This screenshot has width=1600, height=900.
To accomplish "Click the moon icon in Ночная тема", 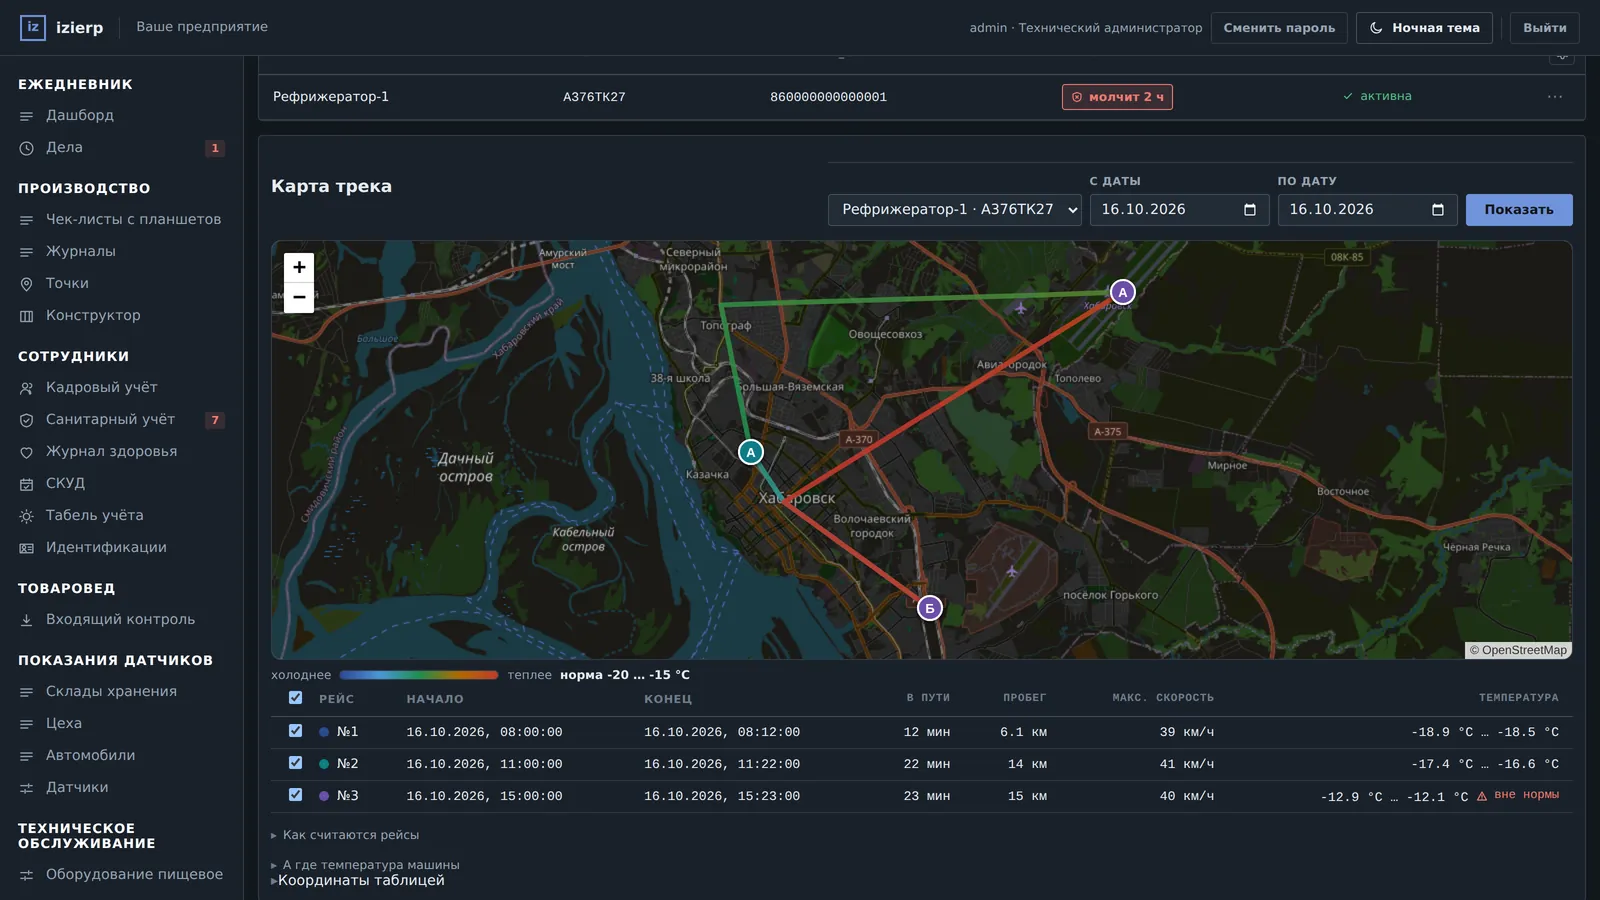I will 1376,28.
